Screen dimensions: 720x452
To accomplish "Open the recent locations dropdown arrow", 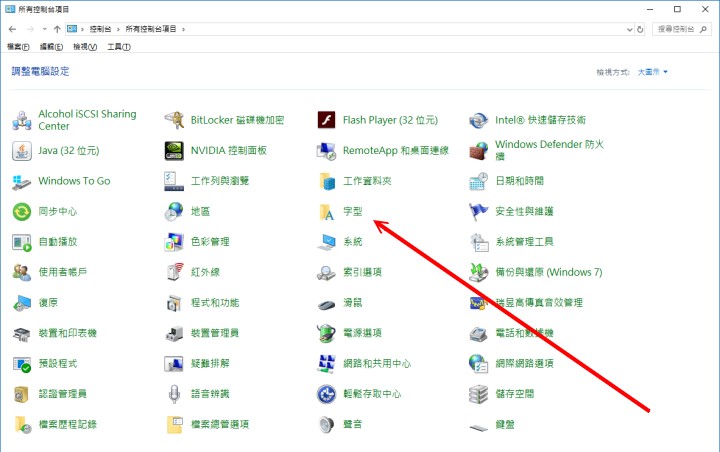I will coord(44,29).
